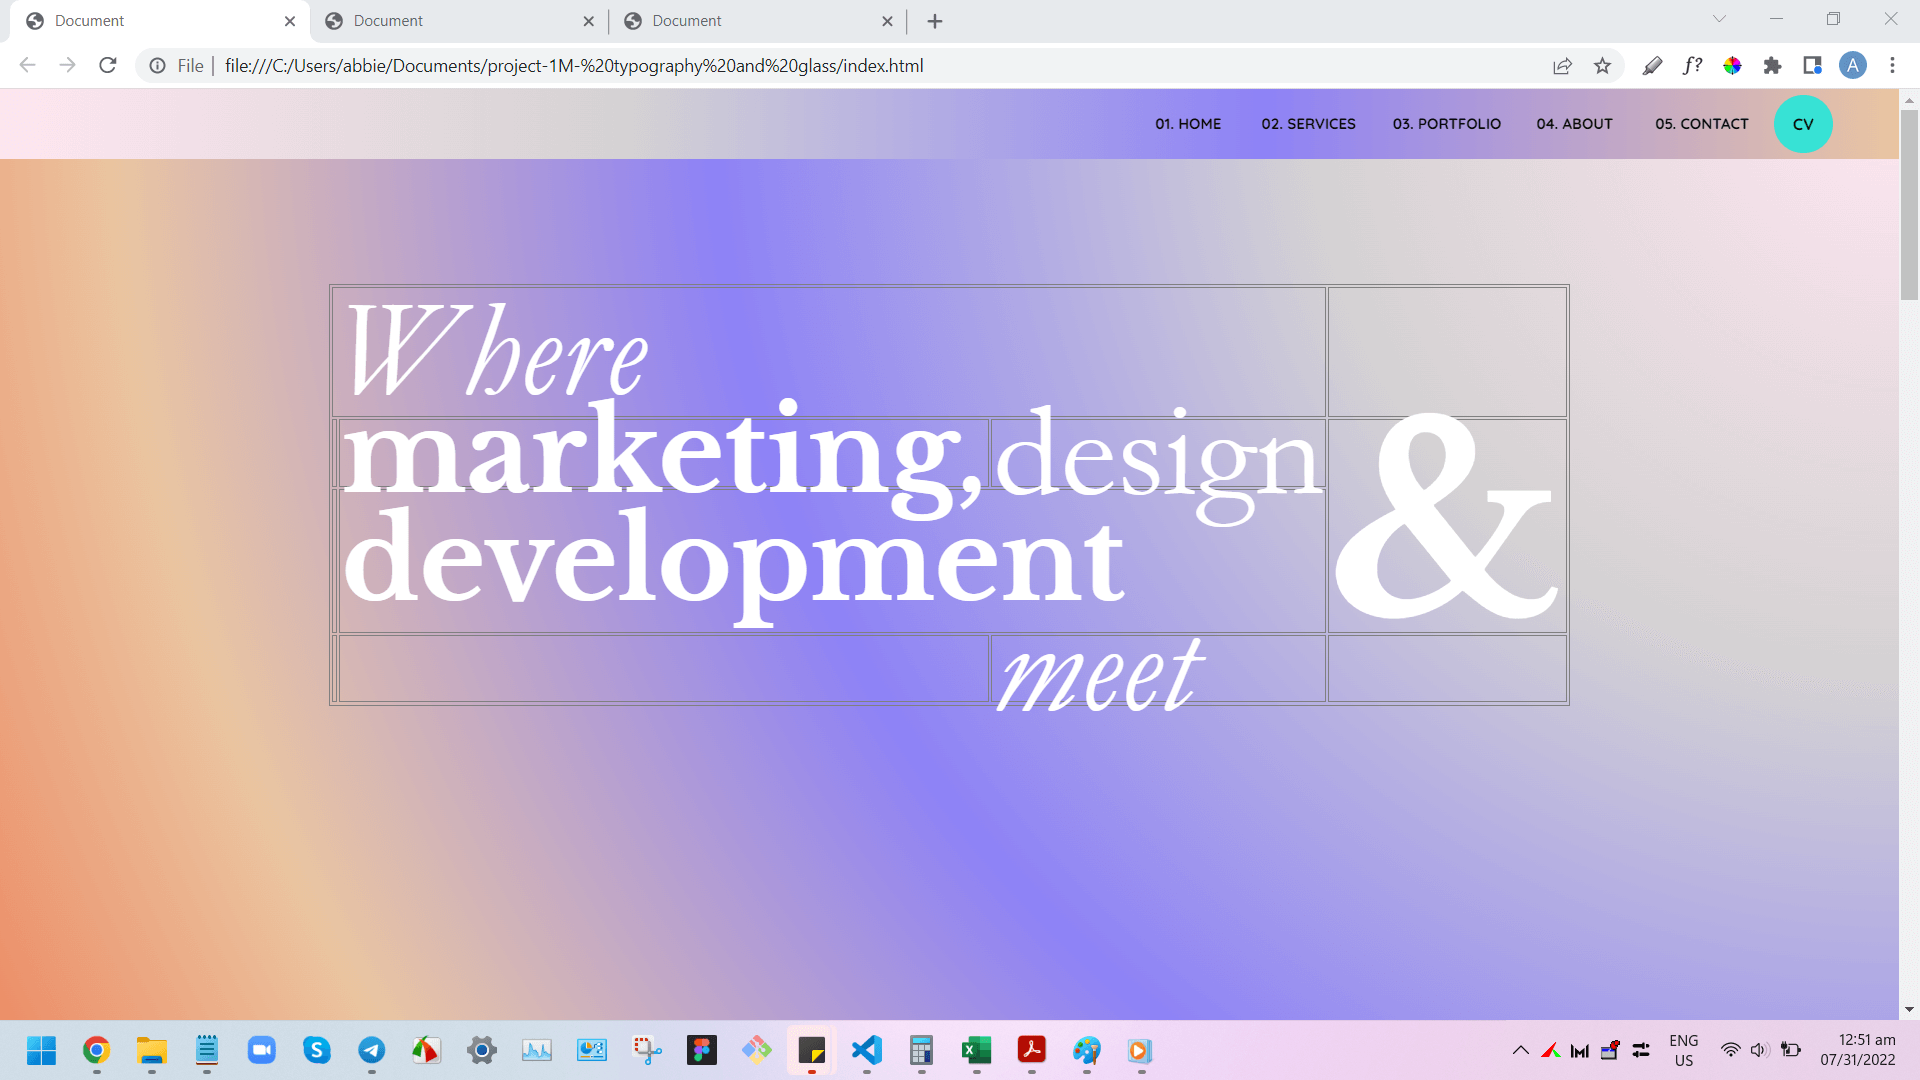Open the profile avatar A

pyautogui.click(x=1852, y=66)
